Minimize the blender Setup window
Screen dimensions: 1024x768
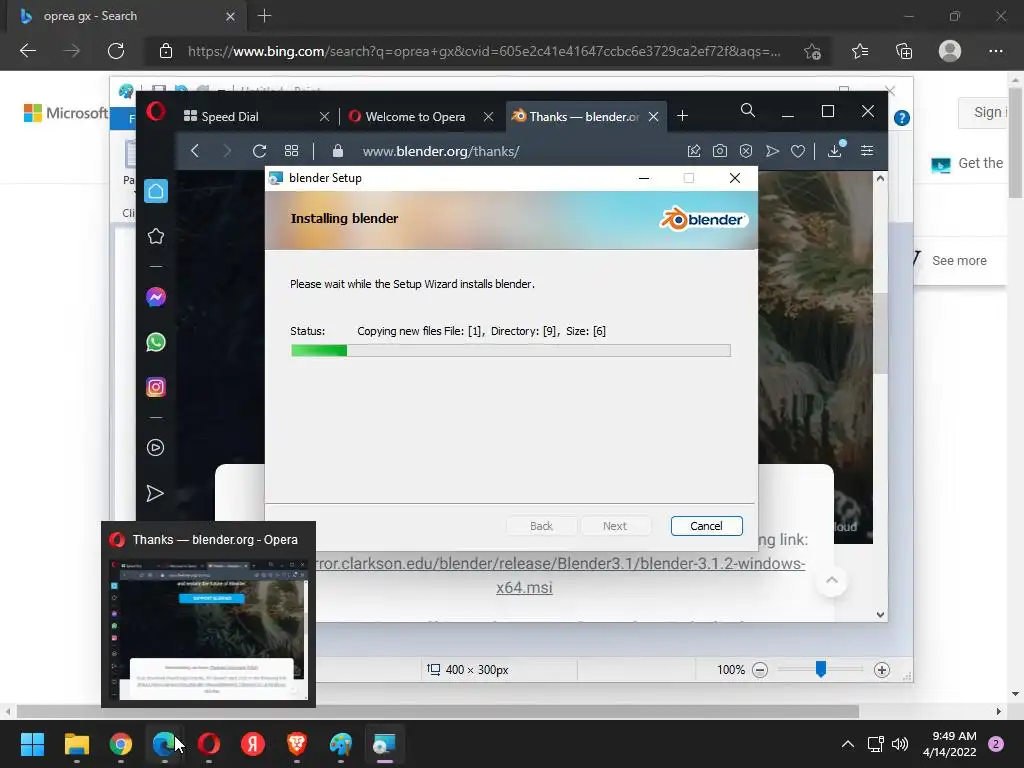(644, 178)
